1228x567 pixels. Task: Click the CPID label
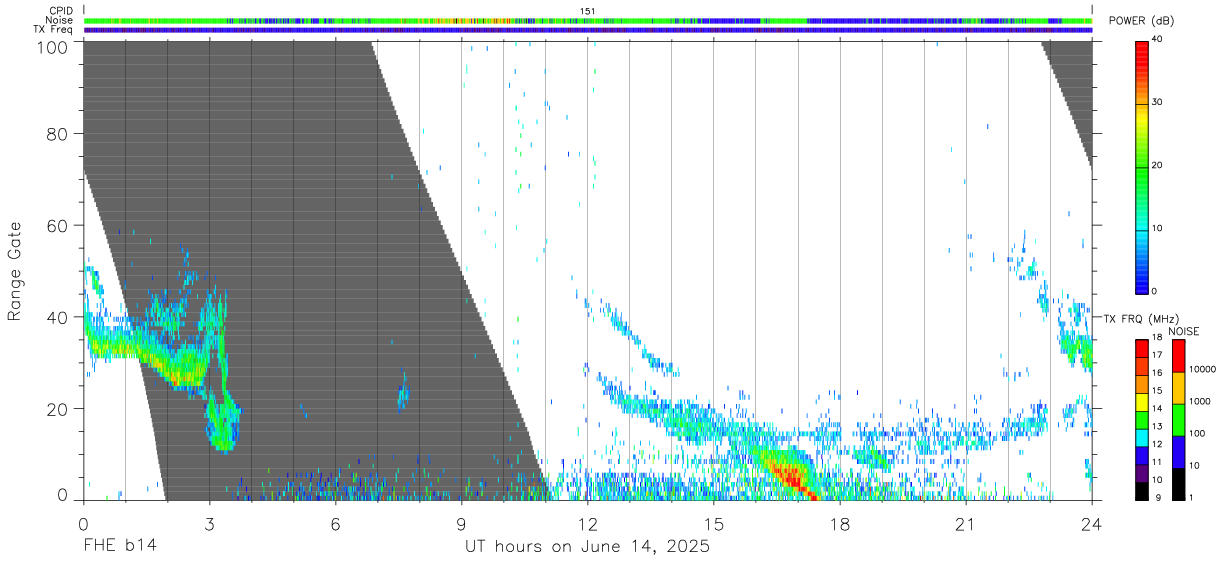pos(60,11)
